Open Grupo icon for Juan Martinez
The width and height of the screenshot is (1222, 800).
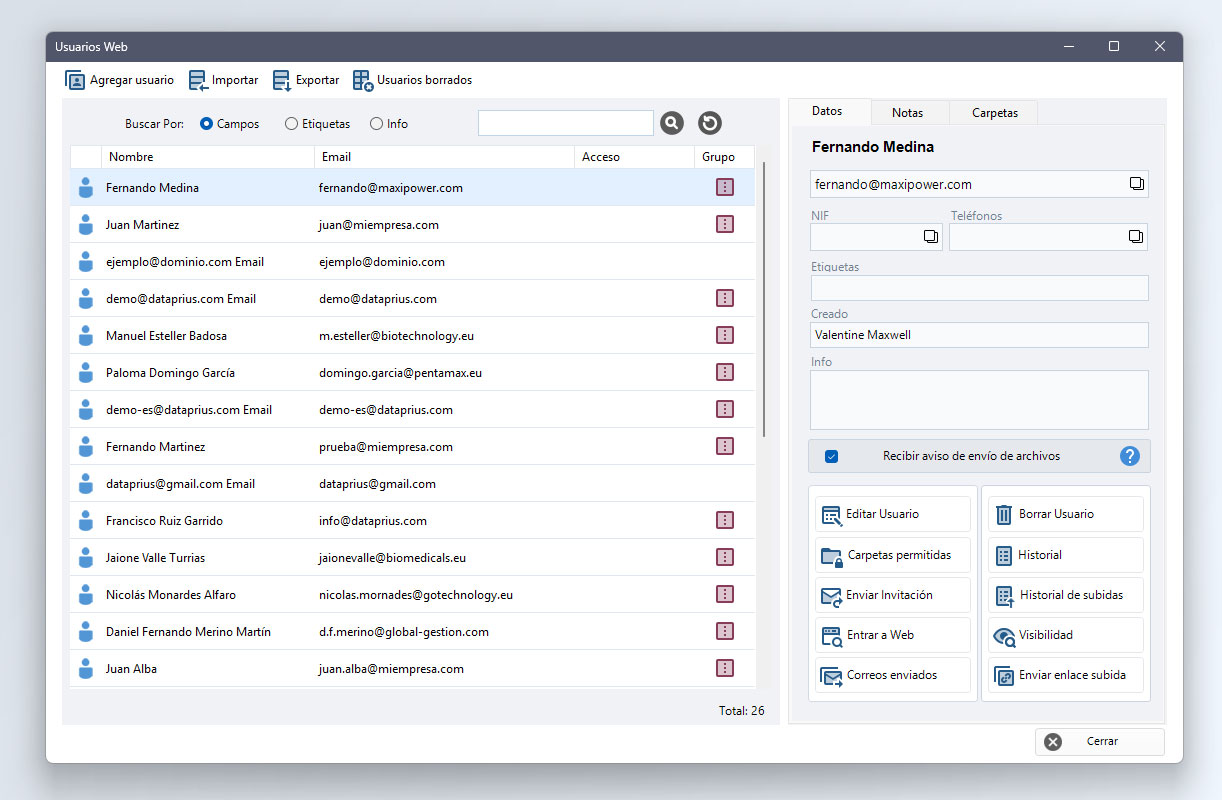[x=725, y=224]
